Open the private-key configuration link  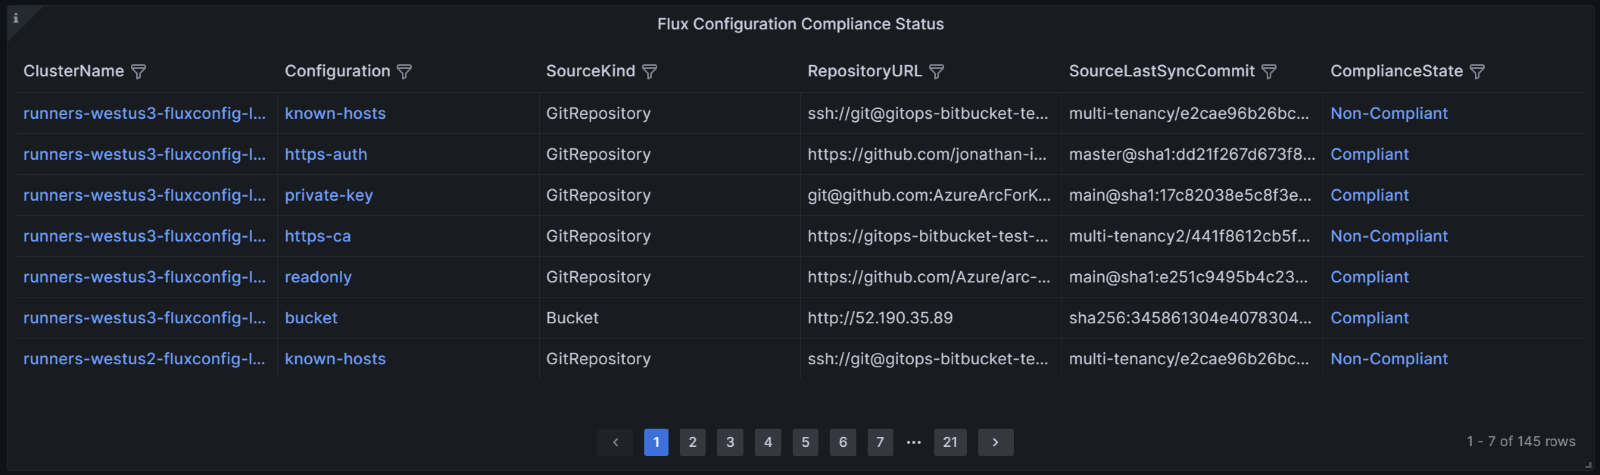[329, 195]
